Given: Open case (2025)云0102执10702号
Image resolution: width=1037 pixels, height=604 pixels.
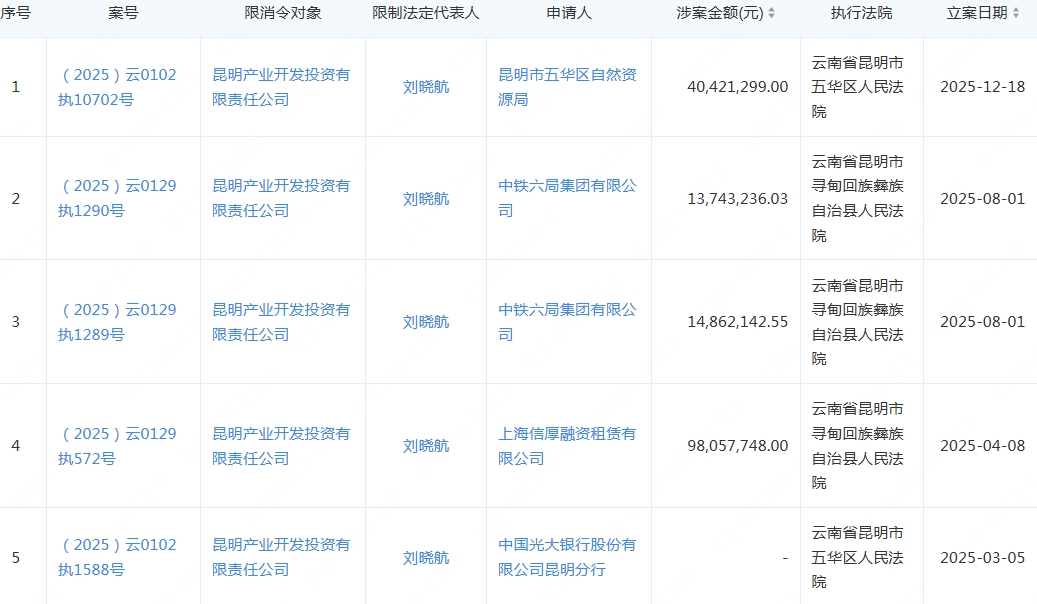Looking at the screenshot, I should click(x=117, y=87).
